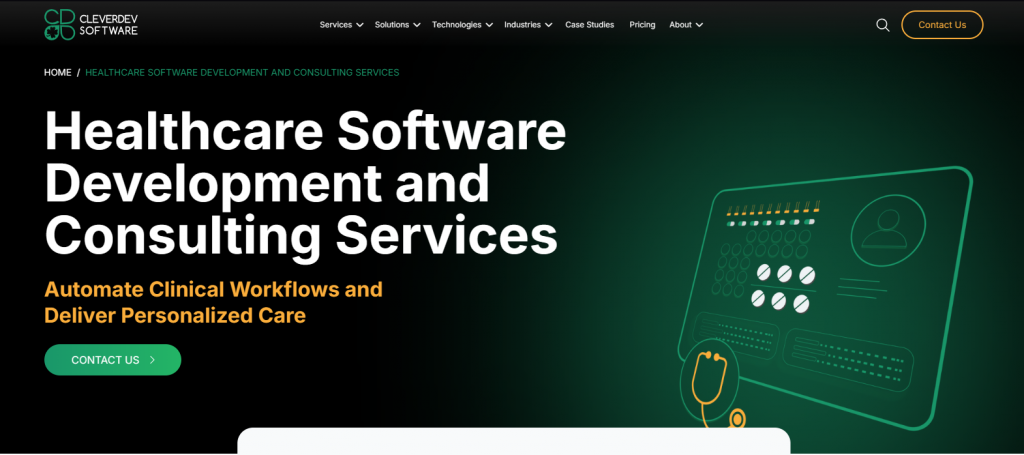Click the arrow inside green CONTACT US button
The image size is (1024, 455).
152,360
